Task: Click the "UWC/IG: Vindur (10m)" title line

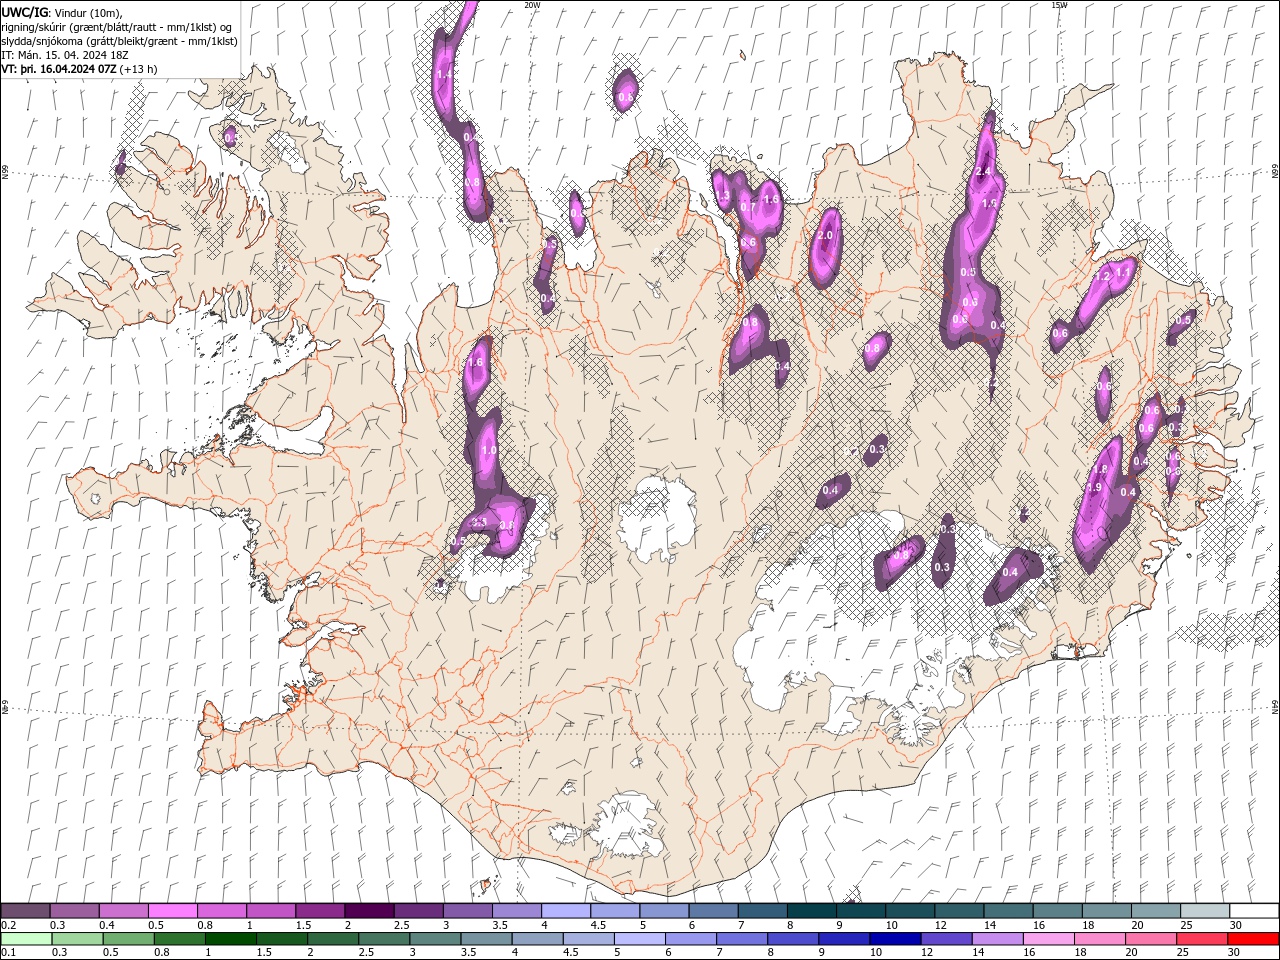Action: [x=62, y=12]
